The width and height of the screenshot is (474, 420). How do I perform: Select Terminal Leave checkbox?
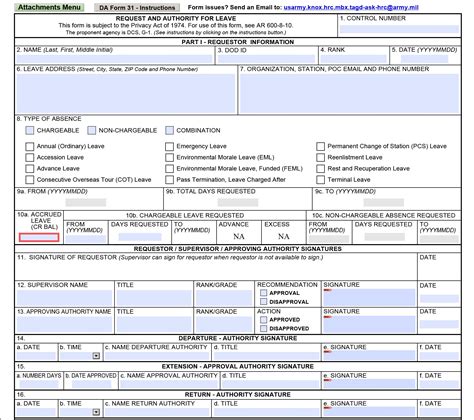320,180
